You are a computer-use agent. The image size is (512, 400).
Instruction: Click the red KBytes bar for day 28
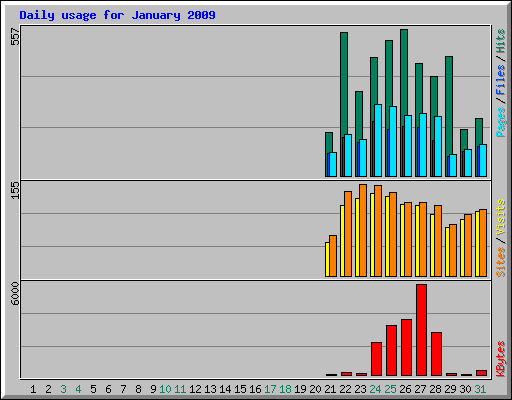(436, 354)
